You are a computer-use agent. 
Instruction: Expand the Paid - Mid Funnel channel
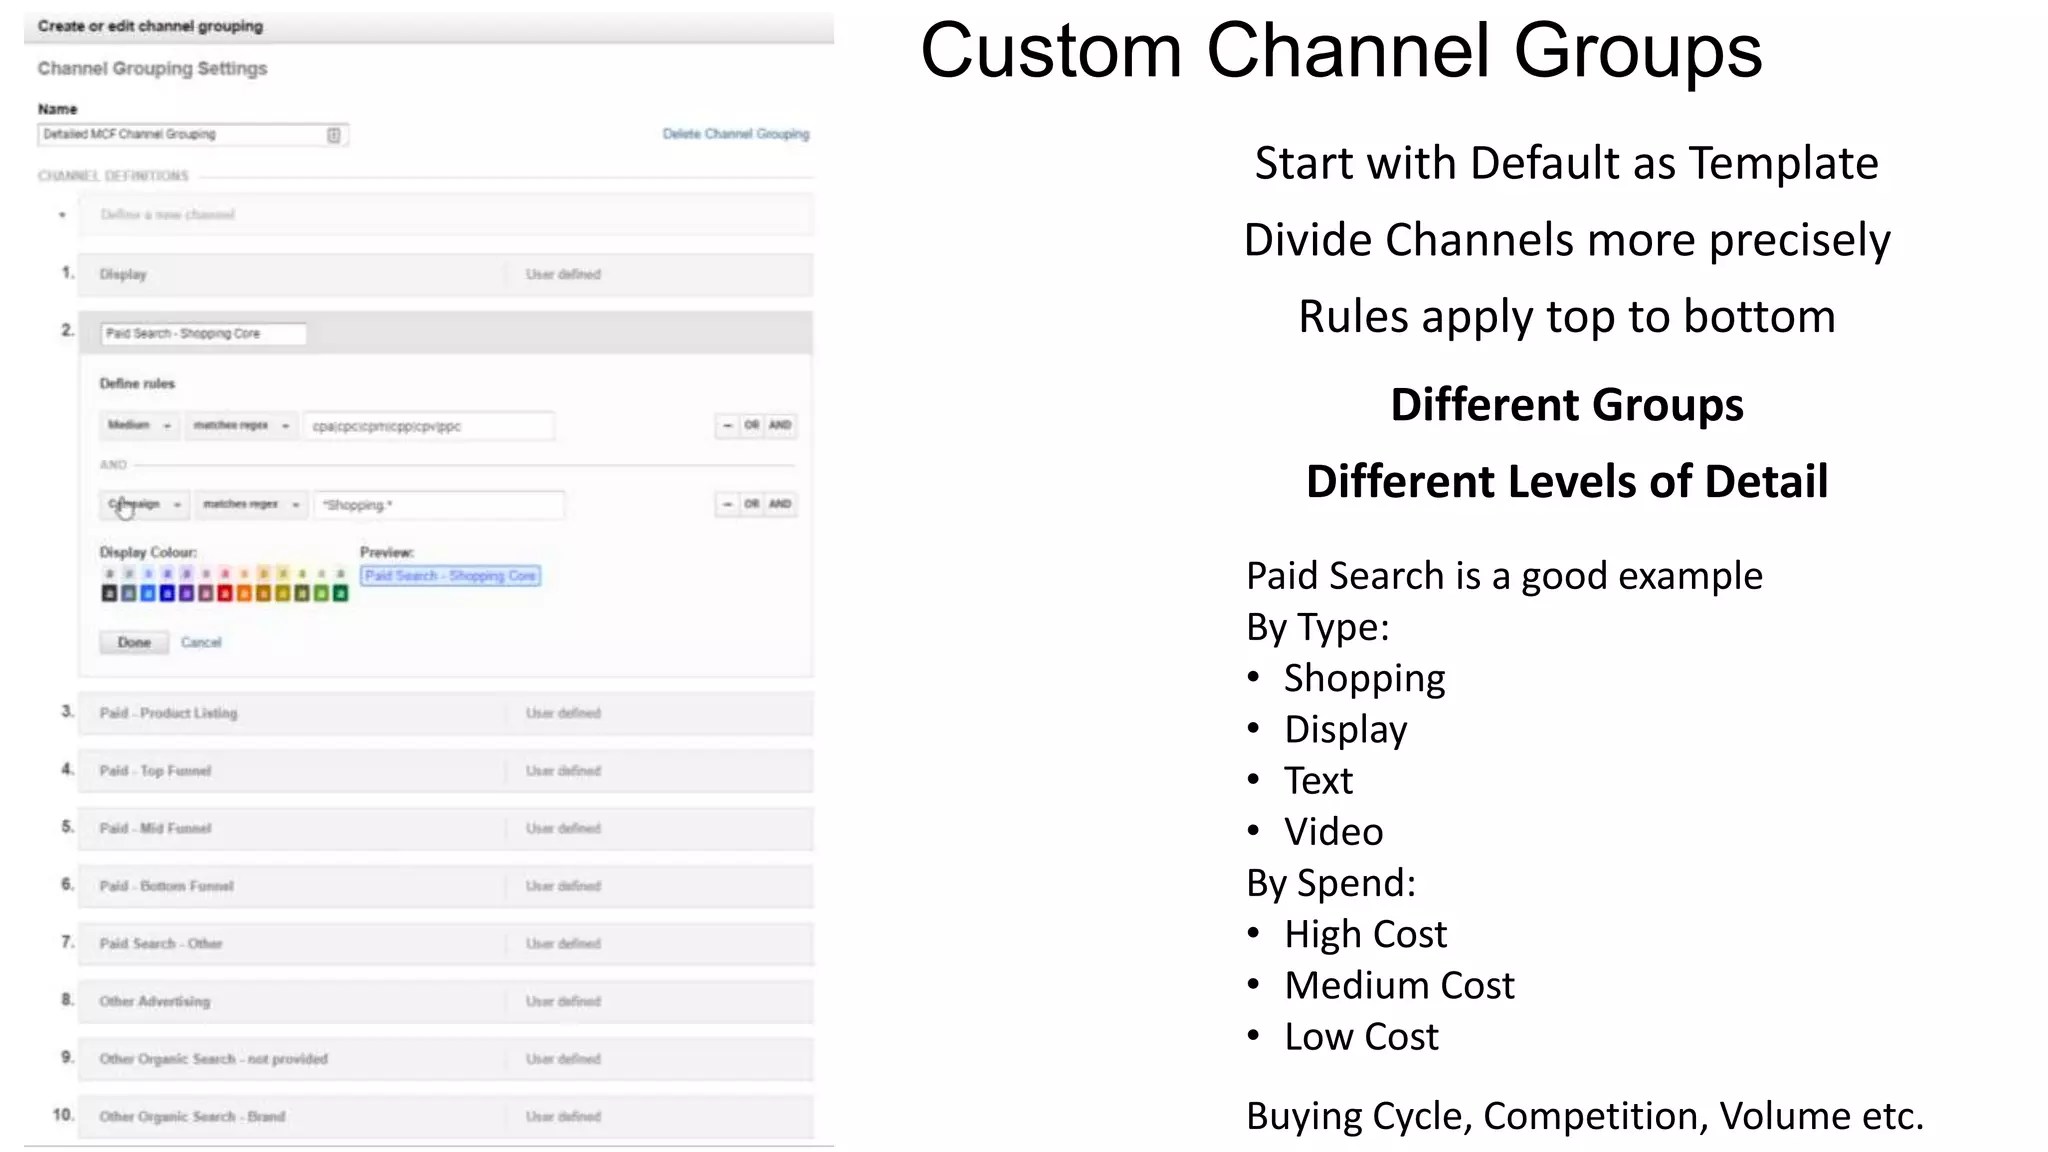446,828
